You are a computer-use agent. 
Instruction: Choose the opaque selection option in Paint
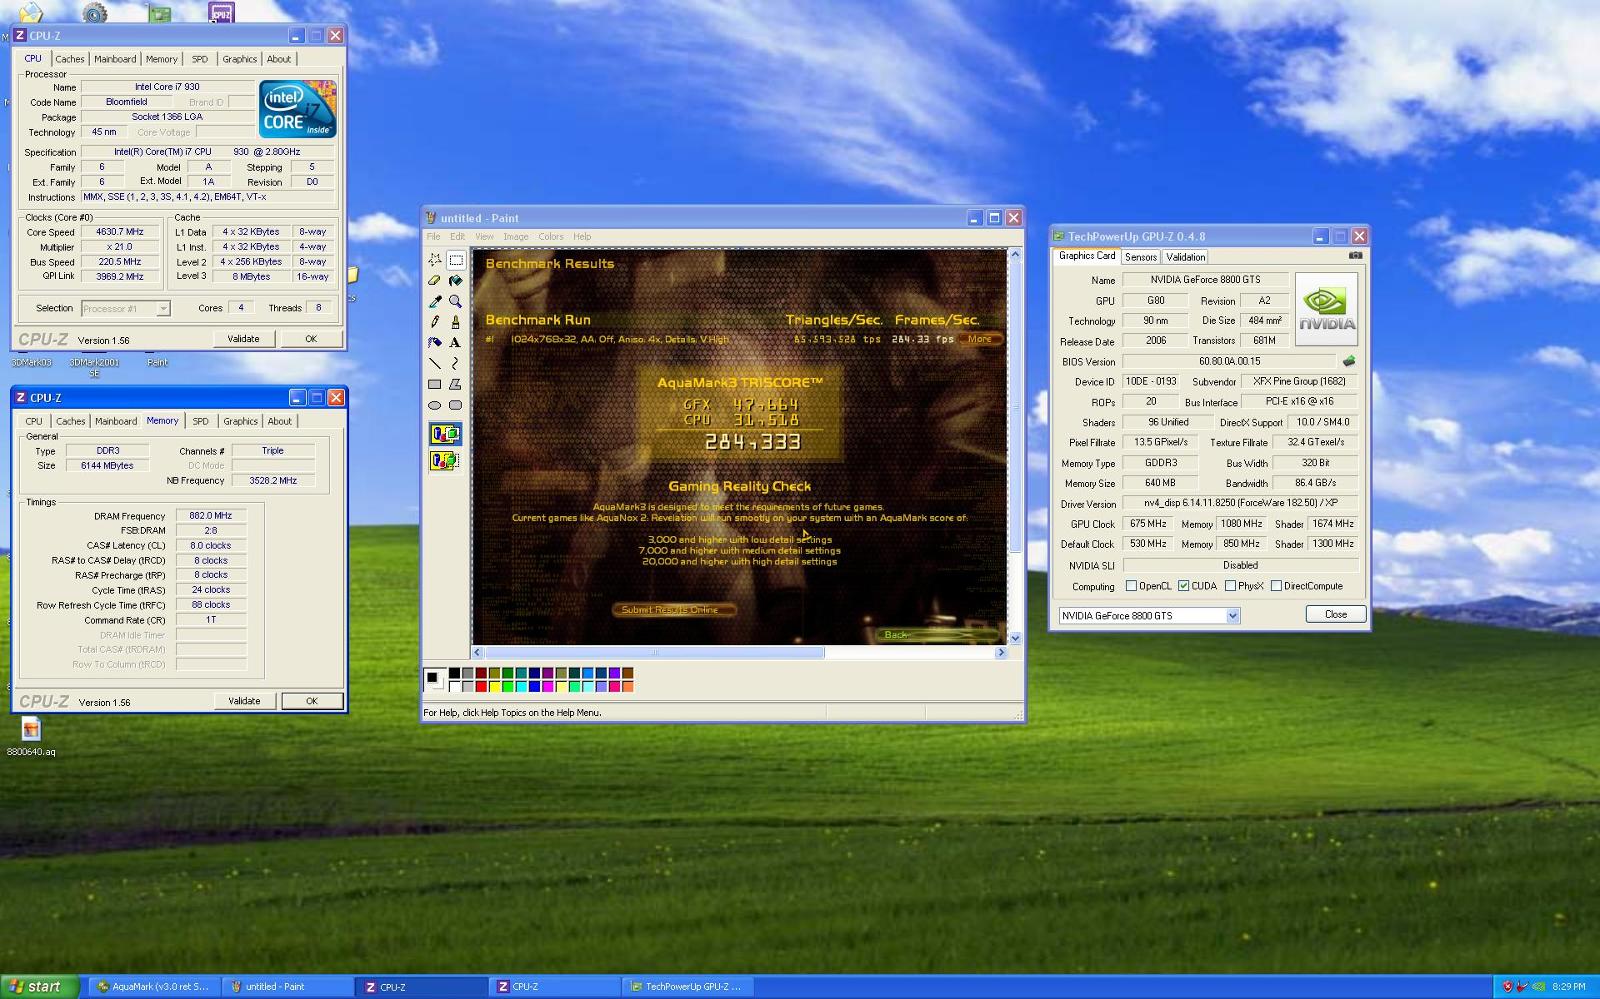pos(445,434)
